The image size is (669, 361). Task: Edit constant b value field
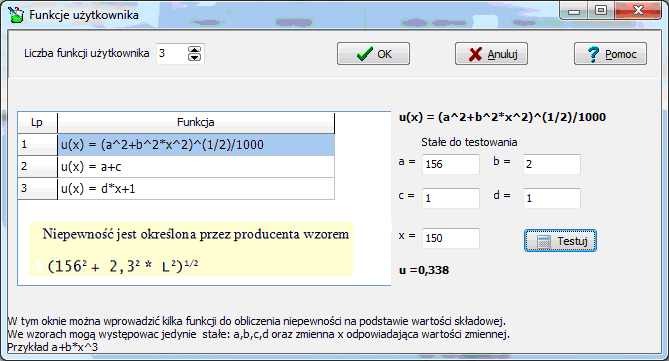(x=552, y=164)
